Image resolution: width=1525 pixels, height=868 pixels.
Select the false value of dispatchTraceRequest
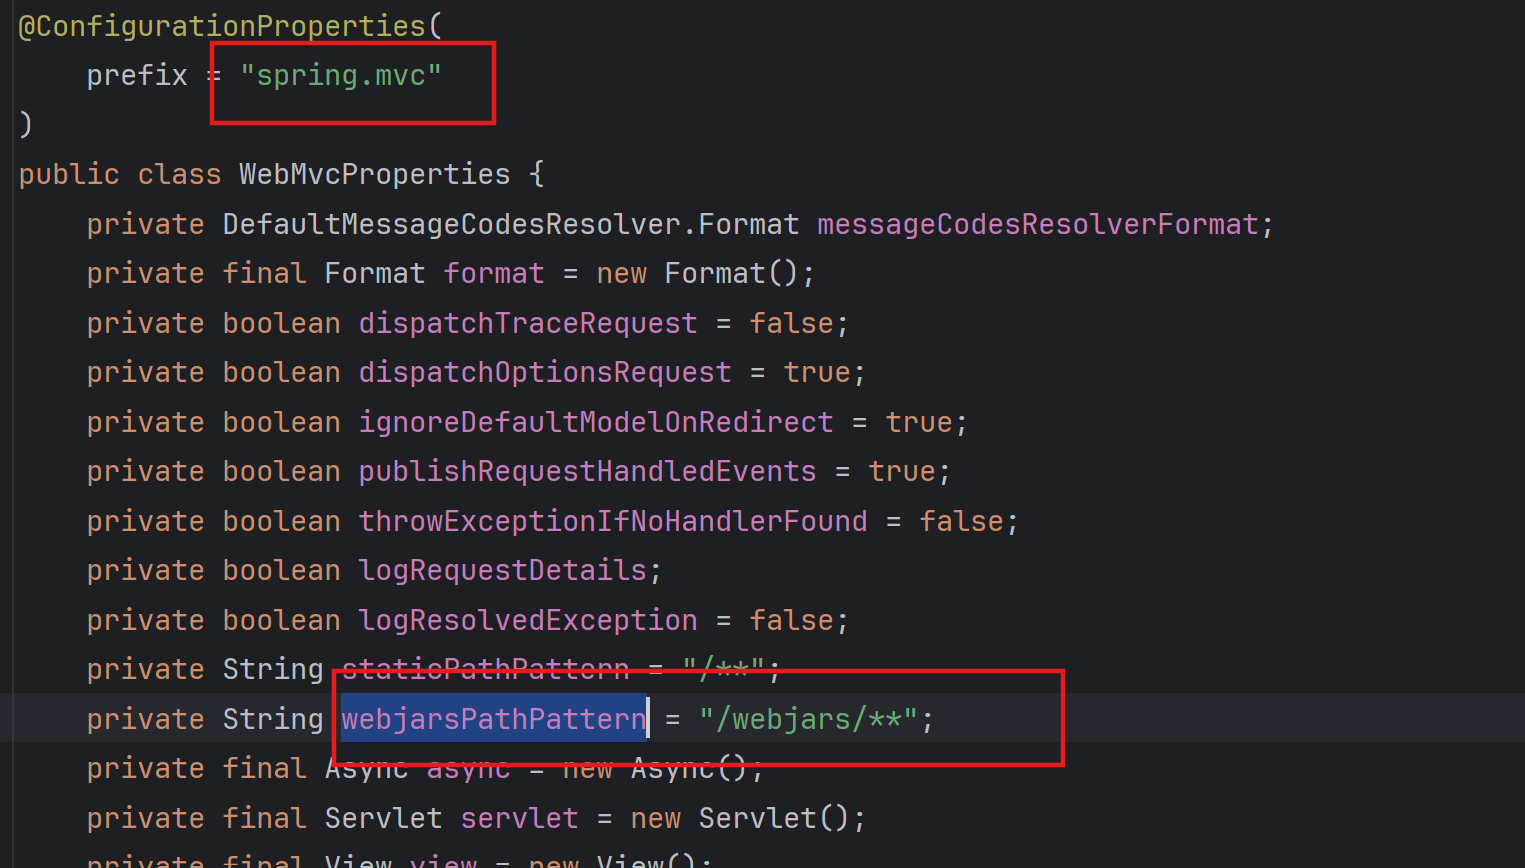pos(791,322)
